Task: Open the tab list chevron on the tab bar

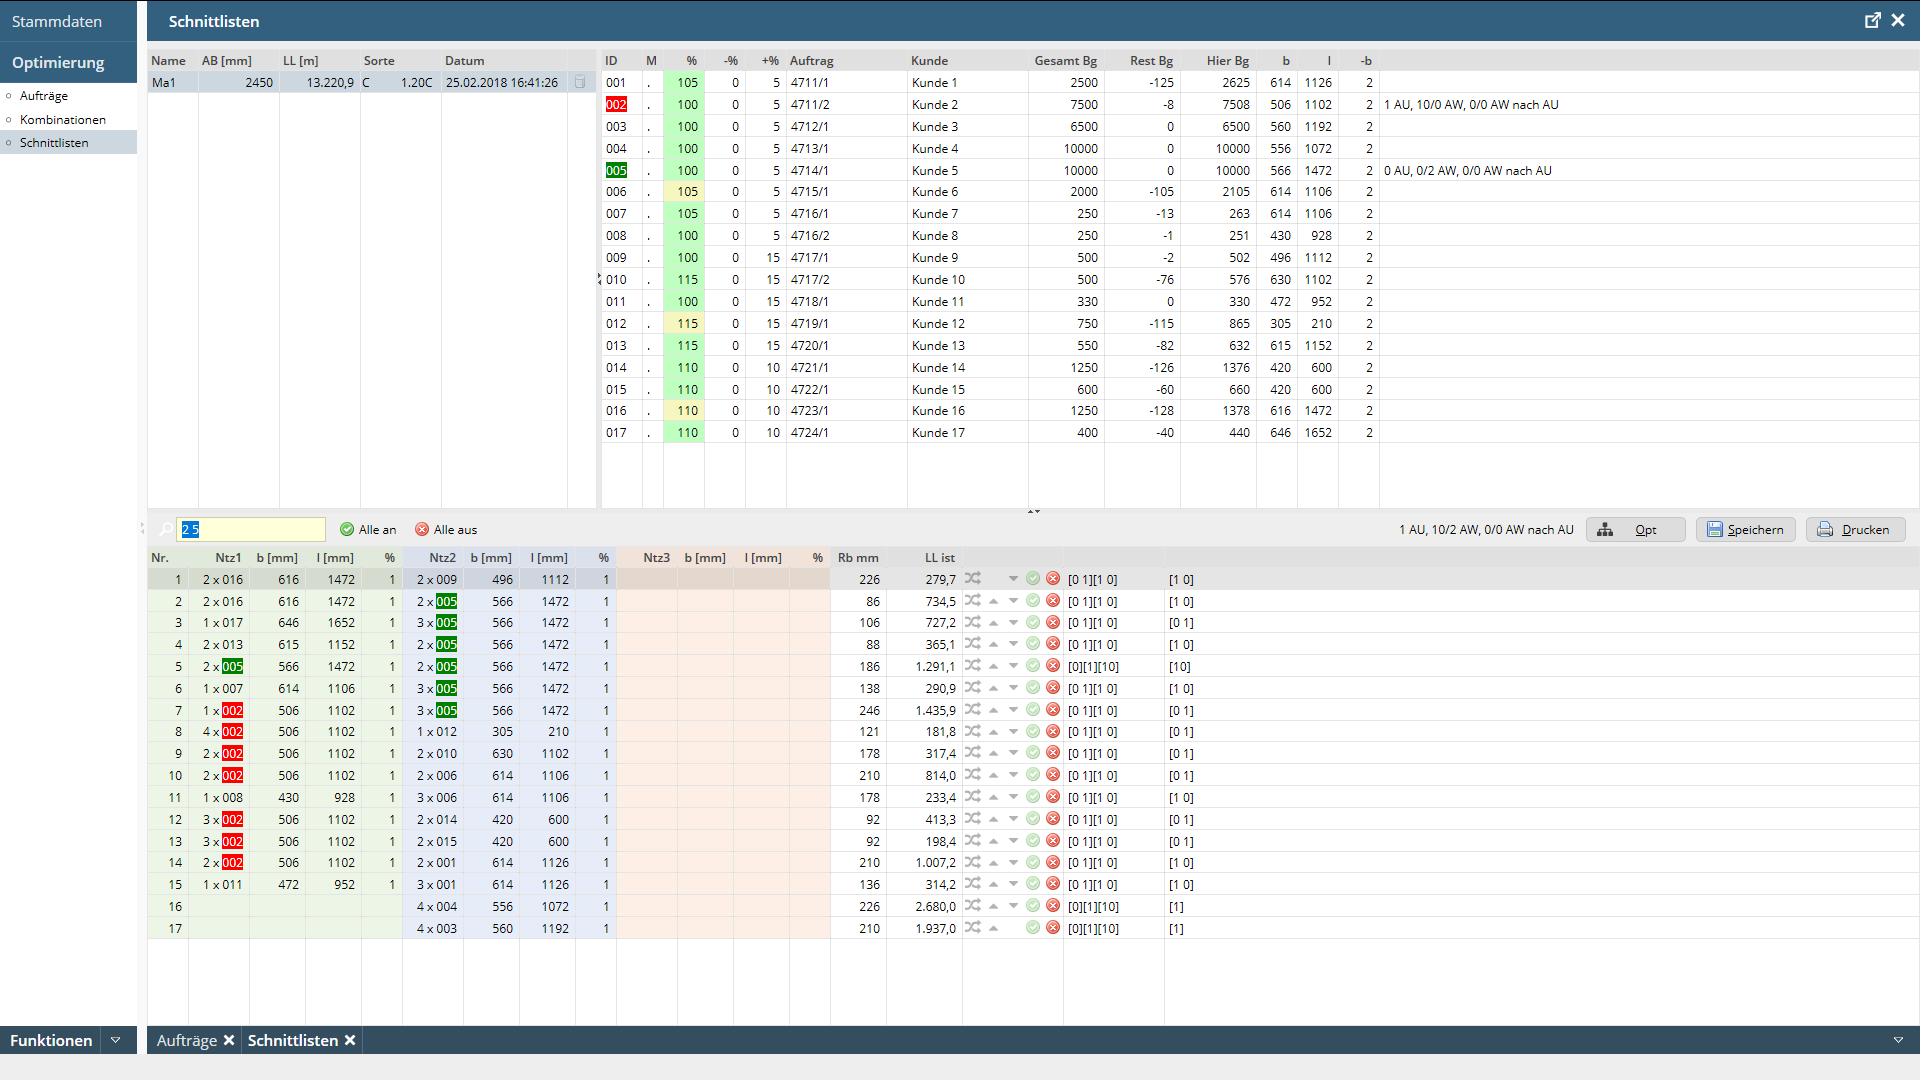Action: pos(1898,1040)
